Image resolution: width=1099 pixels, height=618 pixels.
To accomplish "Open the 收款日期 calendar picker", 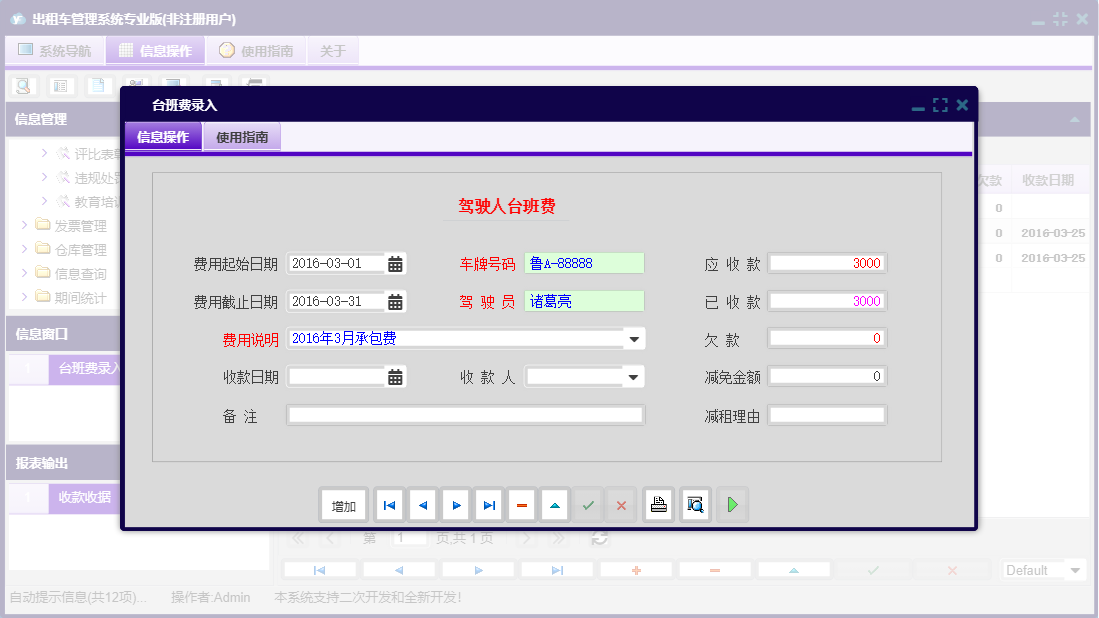I will click(x=393, y=376).
